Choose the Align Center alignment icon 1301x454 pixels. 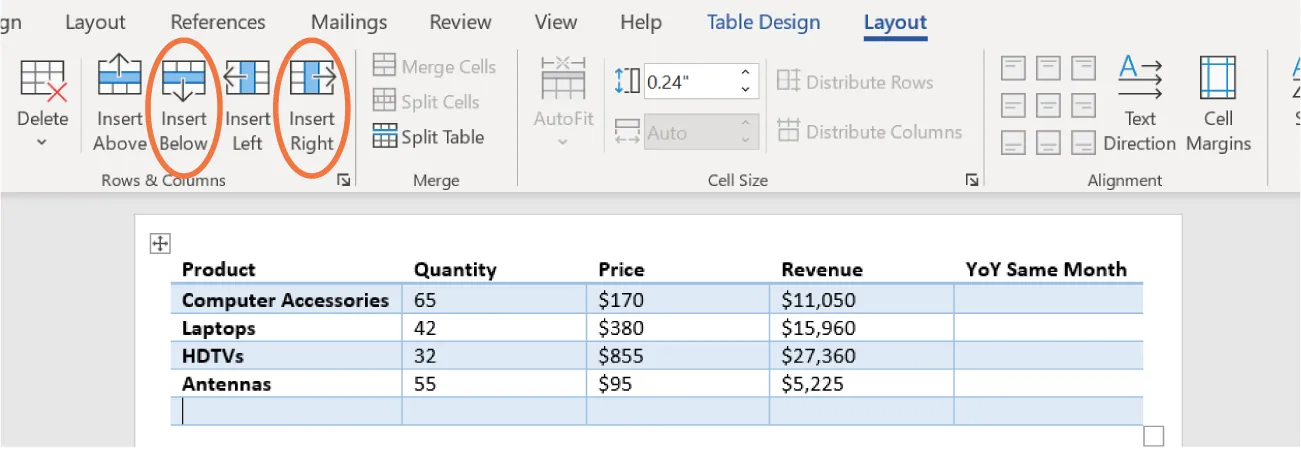(x=1048, y=105)
